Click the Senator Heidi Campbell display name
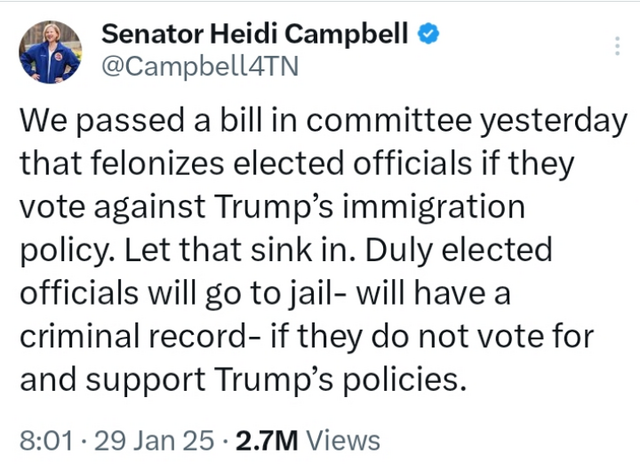This screenshot has width=640, height=470. pyautogui.click(x=256, y=35)
